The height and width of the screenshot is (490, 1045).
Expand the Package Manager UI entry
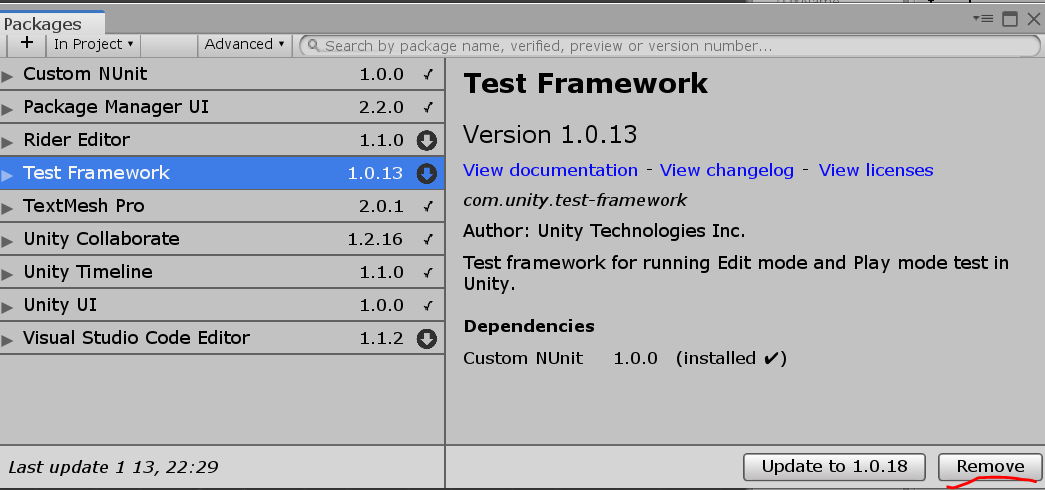[8, 108]
